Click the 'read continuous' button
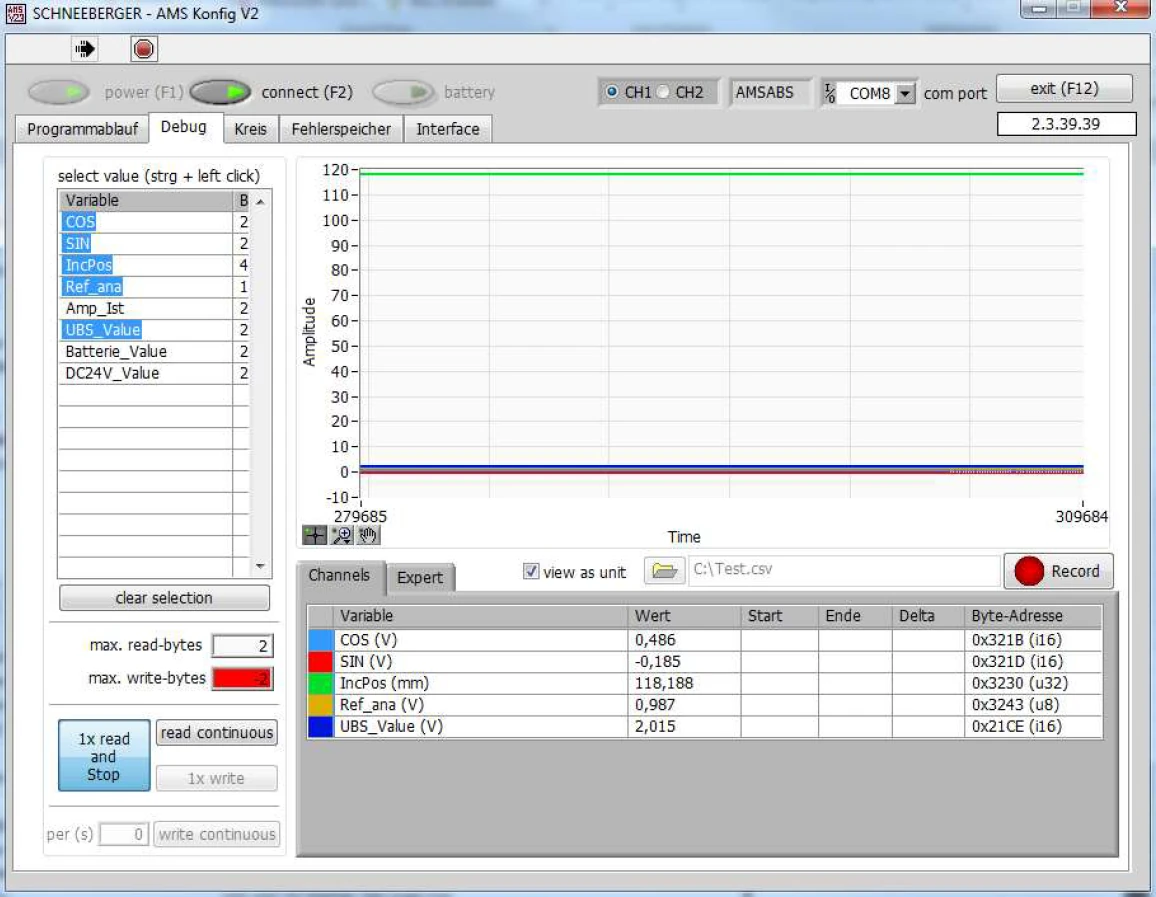This screenshot has width=1156, height=897. (216, 733)
